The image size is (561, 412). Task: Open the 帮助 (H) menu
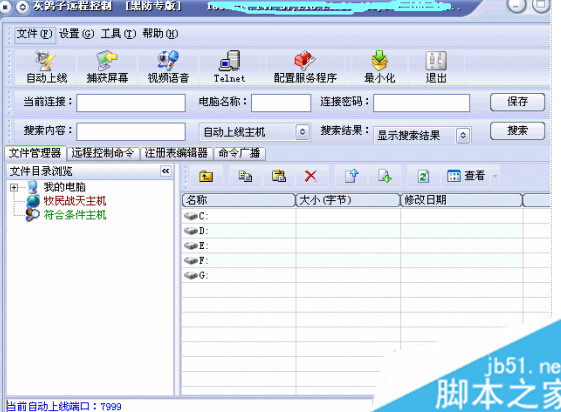point(160,34)
